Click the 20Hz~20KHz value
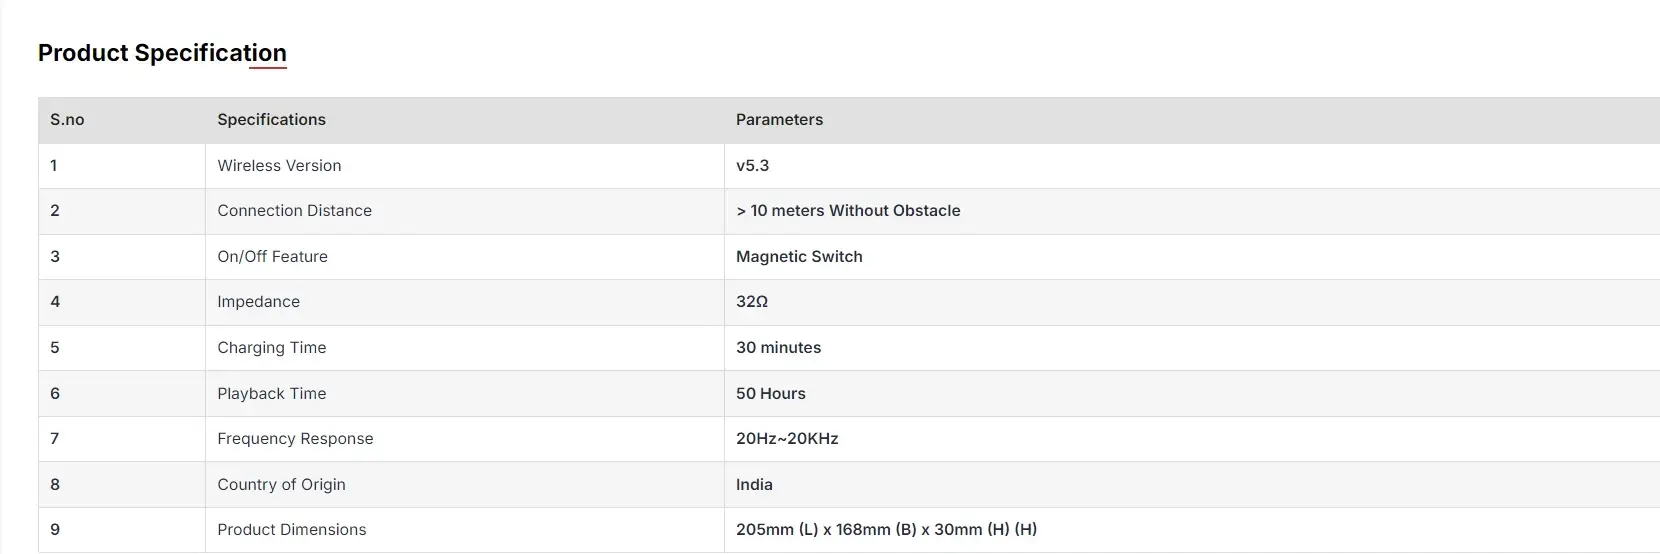 tap(788, 439)
